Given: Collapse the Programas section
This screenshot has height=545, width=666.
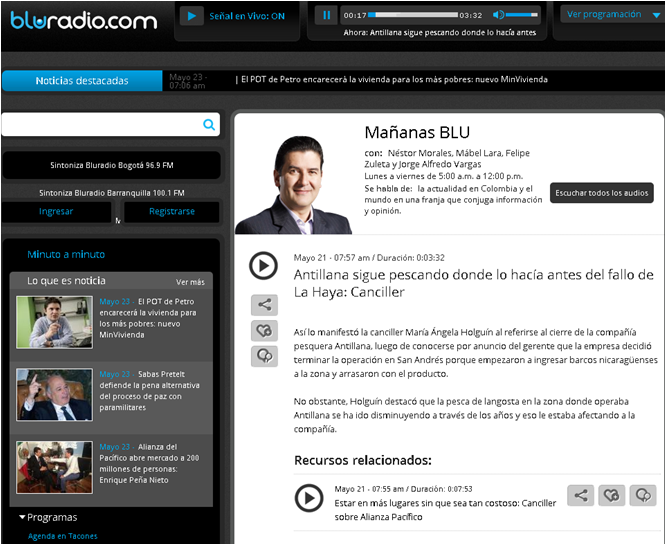Looking at the screenshot, I should [x=48, y=517].
